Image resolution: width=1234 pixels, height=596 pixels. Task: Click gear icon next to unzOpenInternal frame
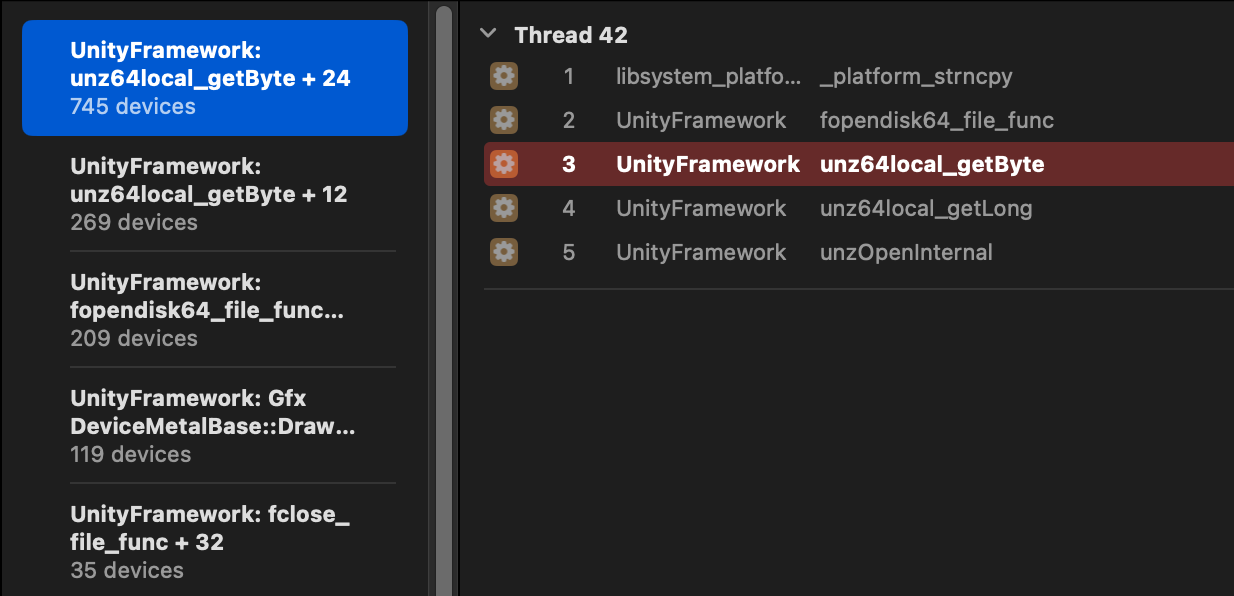tap(504, 252)
